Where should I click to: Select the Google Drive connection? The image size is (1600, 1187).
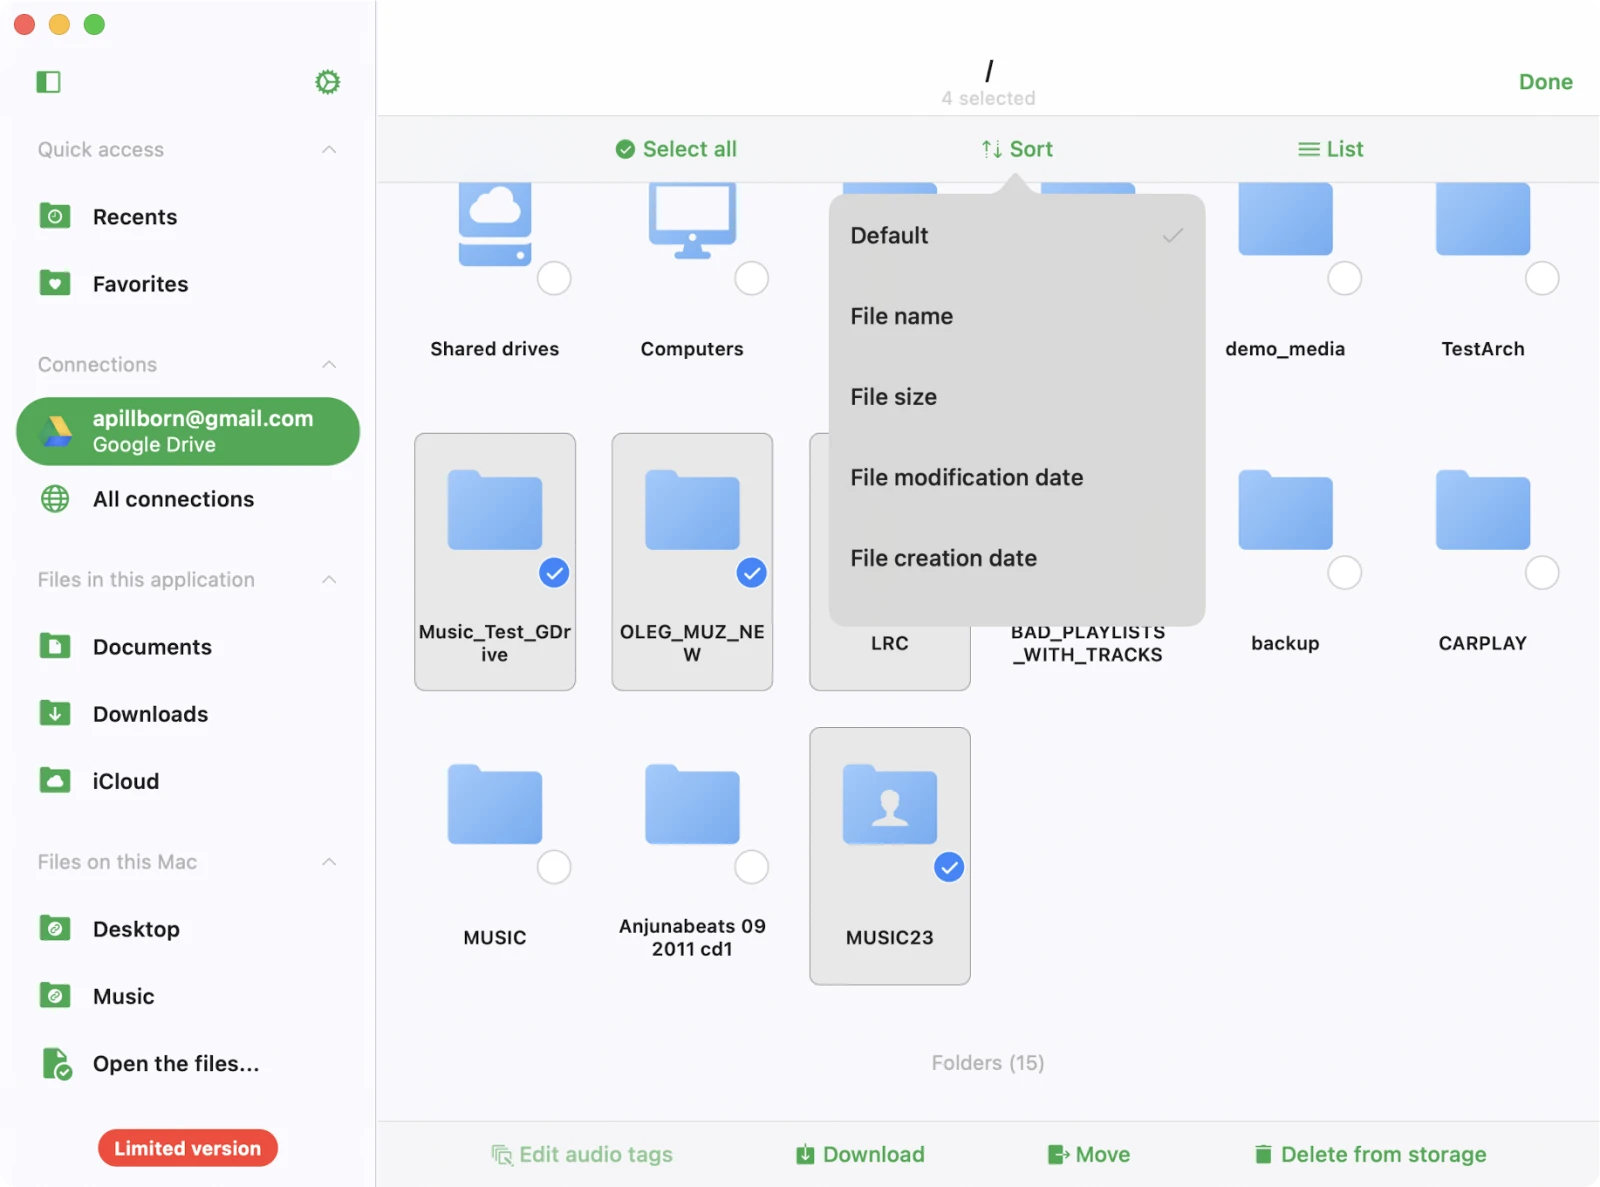(x=188, y=431)
